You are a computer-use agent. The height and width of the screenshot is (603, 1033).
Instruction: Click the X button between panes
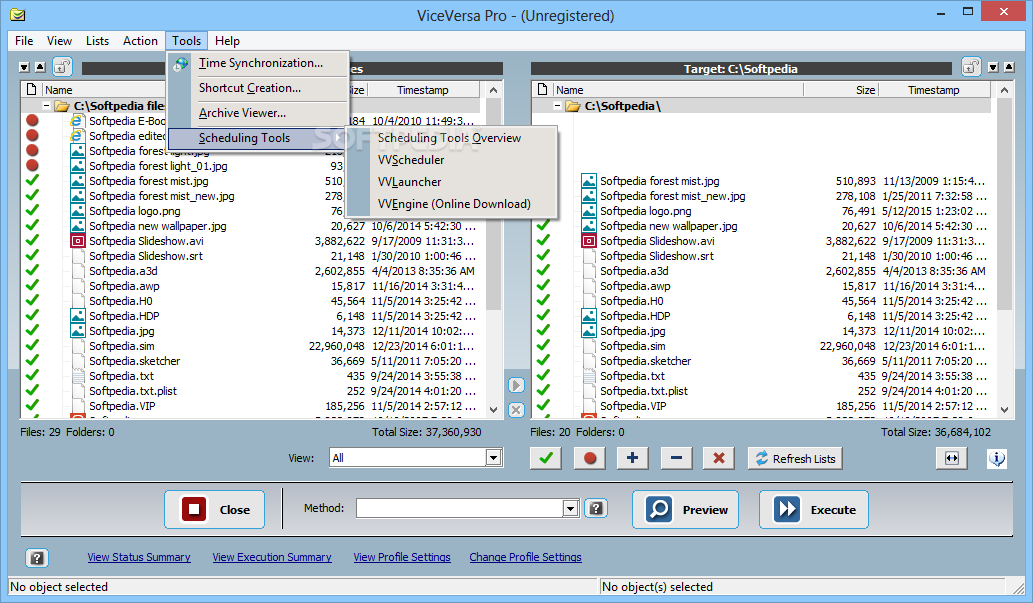coord(516,410)
